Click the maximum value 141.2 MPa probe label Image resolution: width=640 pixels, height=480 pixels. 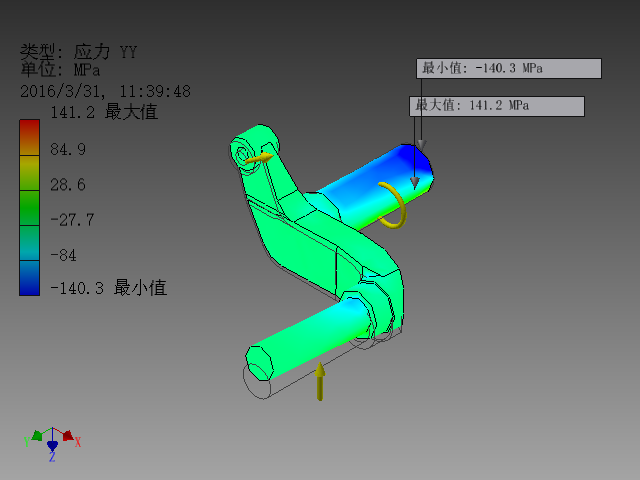click(497, 106)
